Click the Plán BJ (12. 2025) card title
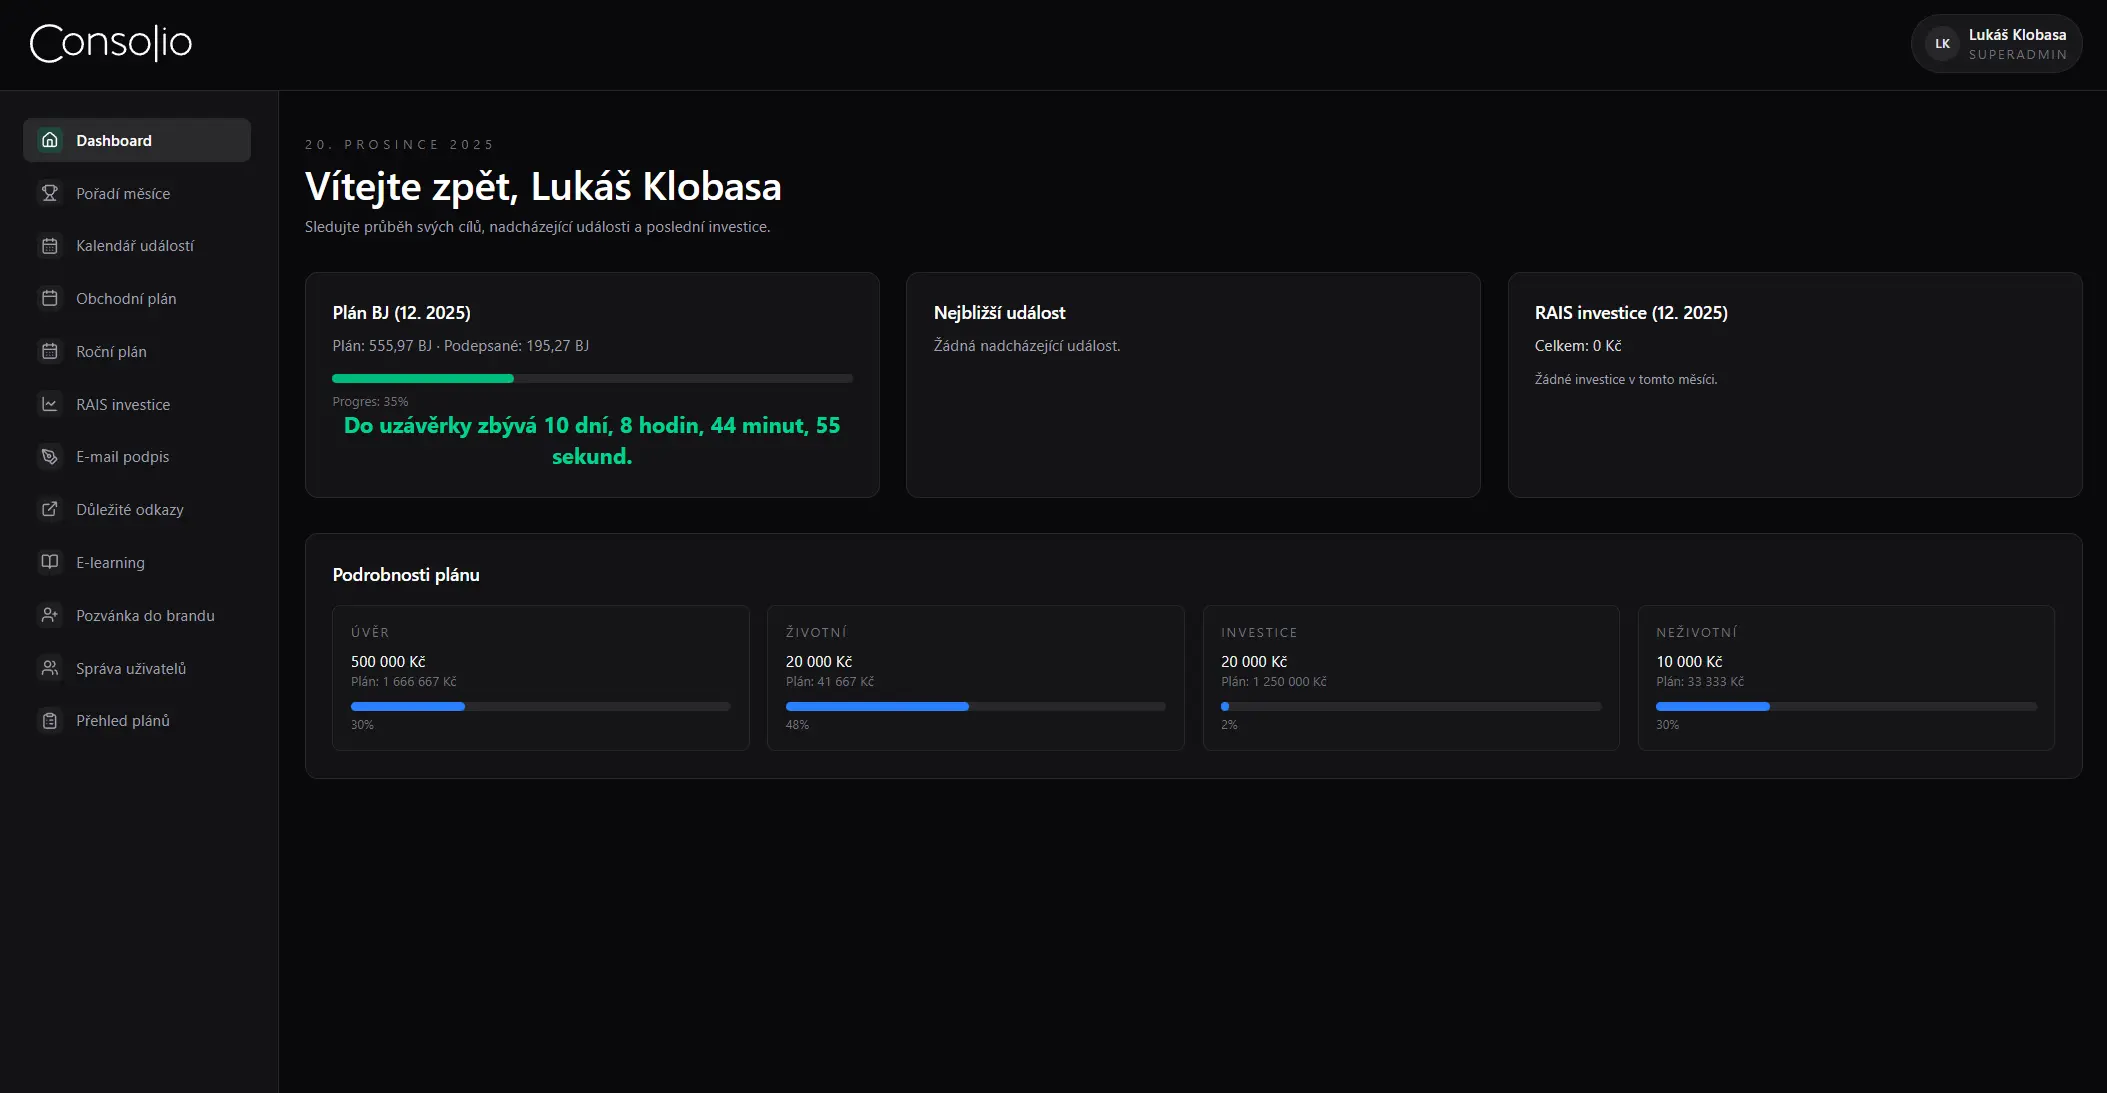This screenshot has width=2107, height=1093. click(x=401, y=313)
